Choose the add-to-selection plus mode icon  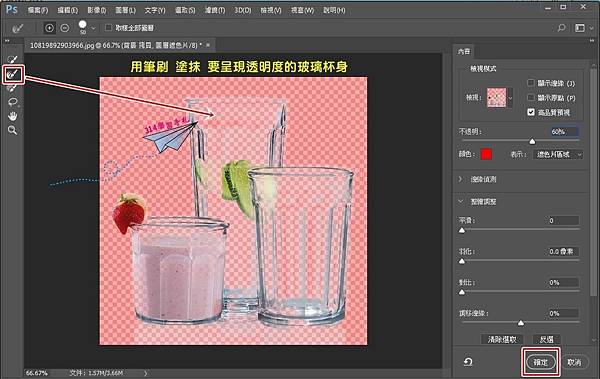click(49, 28)
